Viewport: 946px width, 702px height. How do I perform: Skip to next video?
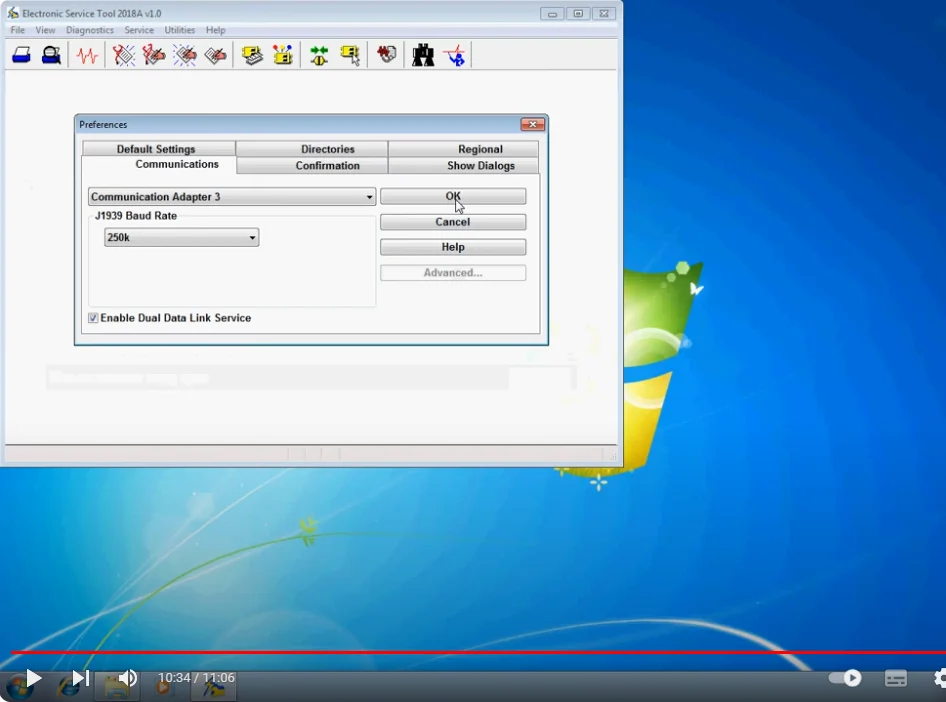click(81, 678)
